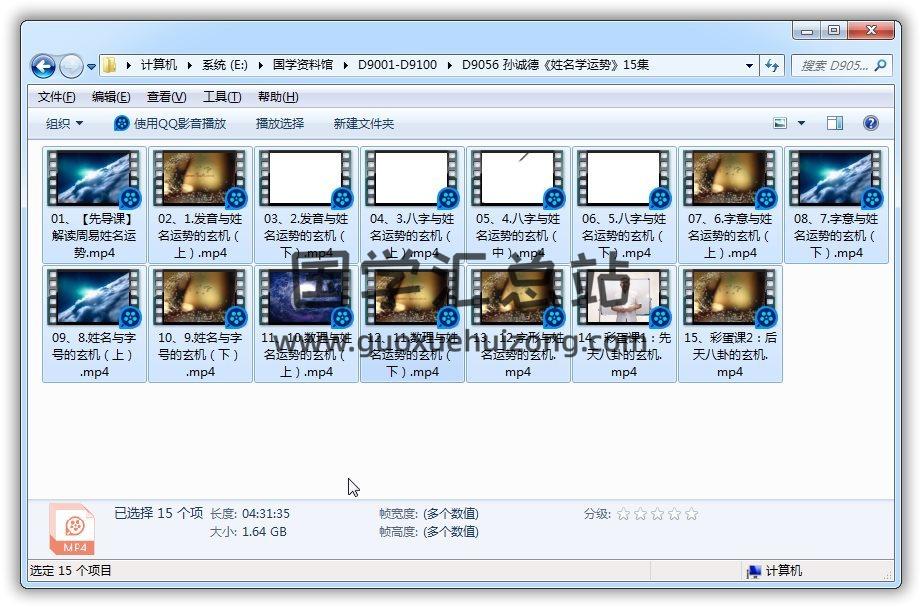The height and width of the screenshot is (609, 922).
Task: Select video 07、6.字意与姓名运势的玄机（上）
Action: pos(729,205)
